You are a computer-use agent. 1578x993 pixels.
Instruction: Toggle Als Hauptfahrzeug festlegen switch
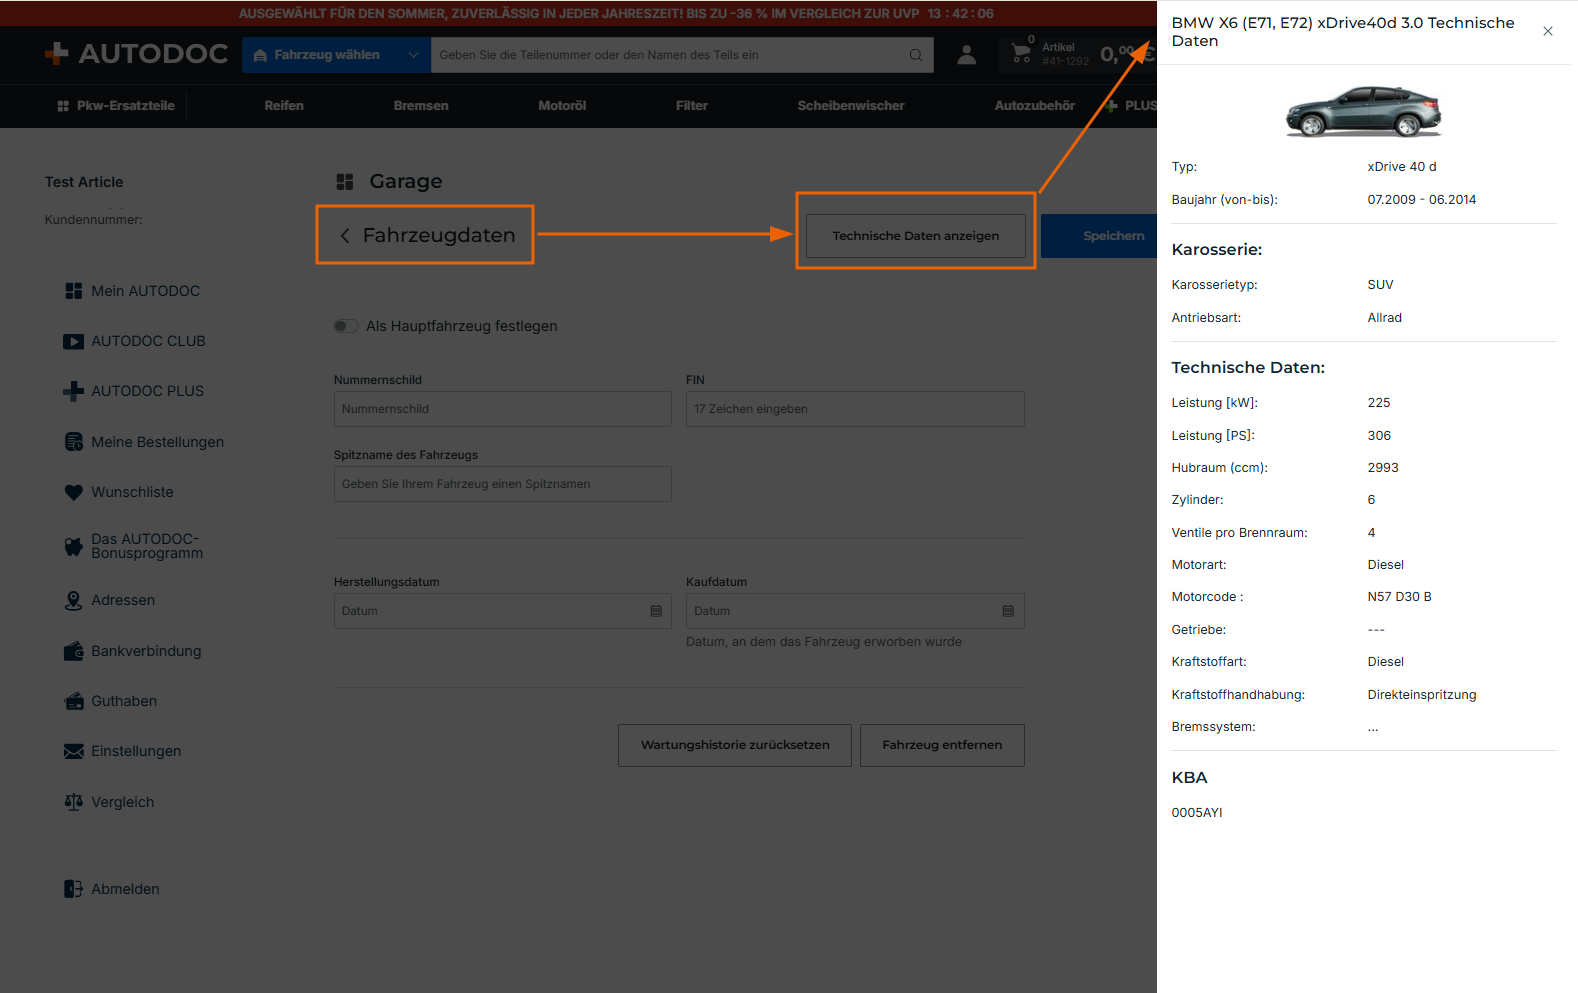coord(346,326)
